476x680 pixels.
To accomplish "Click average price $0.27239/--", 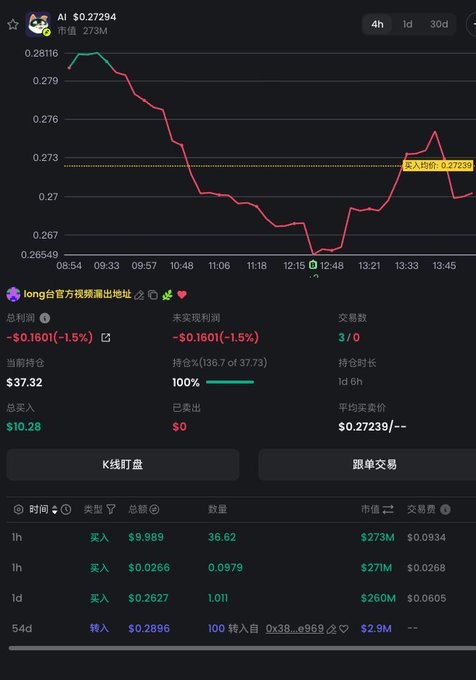I will coord(372,426).
